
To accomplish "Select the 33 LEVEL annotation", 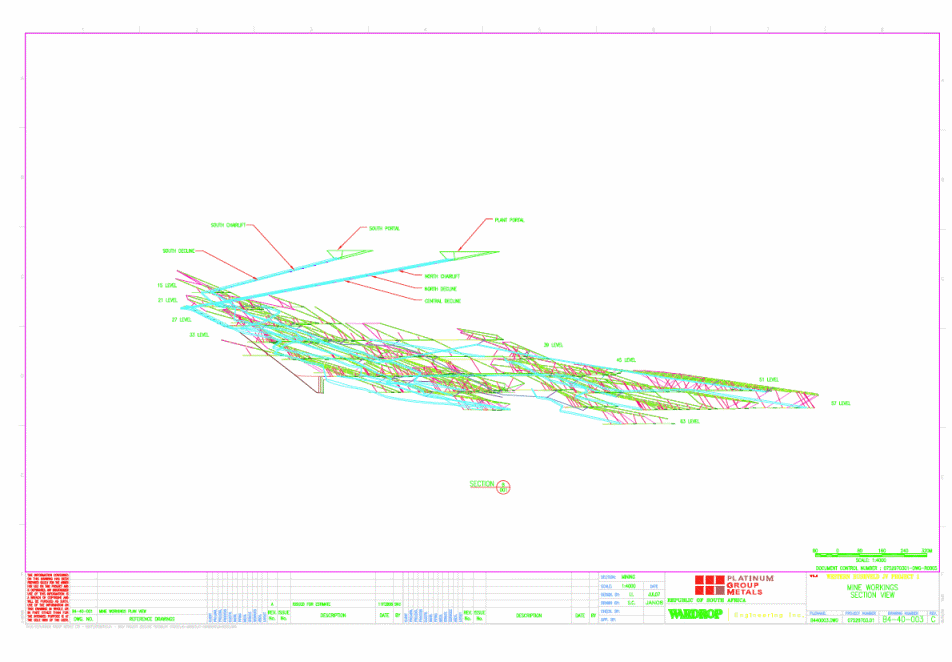I will click(x=199, y=335).
